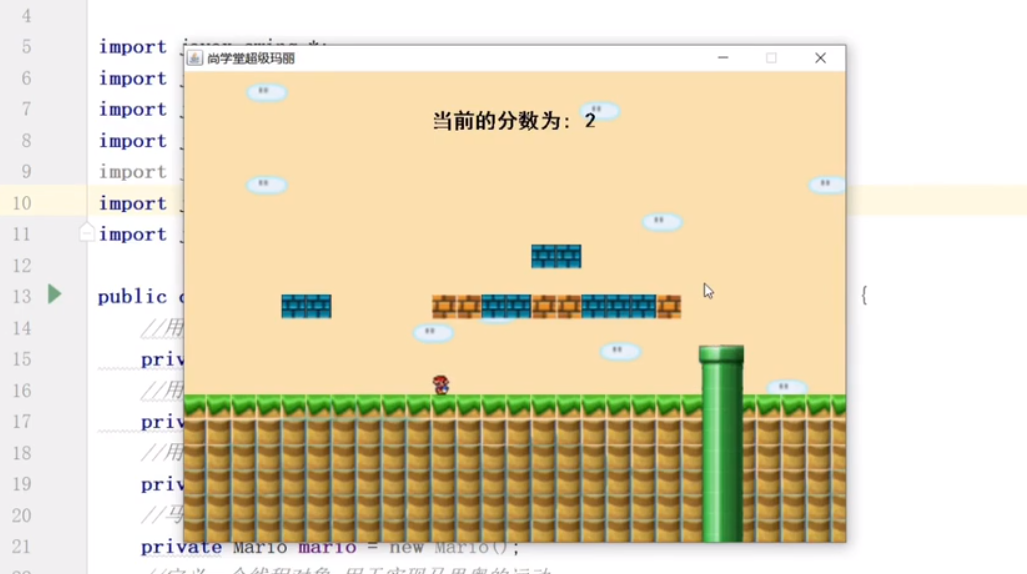Screen dimensions: 1027x574
Task: Click the public keyword on line 13
Action: coord(132,297)
